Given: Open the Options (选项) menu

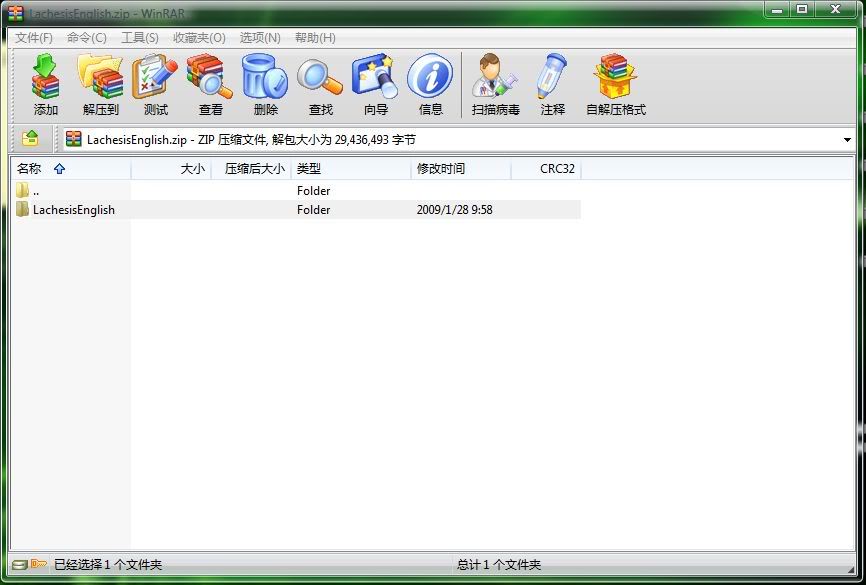Looking at the screenshot, I should pos(260,38).
